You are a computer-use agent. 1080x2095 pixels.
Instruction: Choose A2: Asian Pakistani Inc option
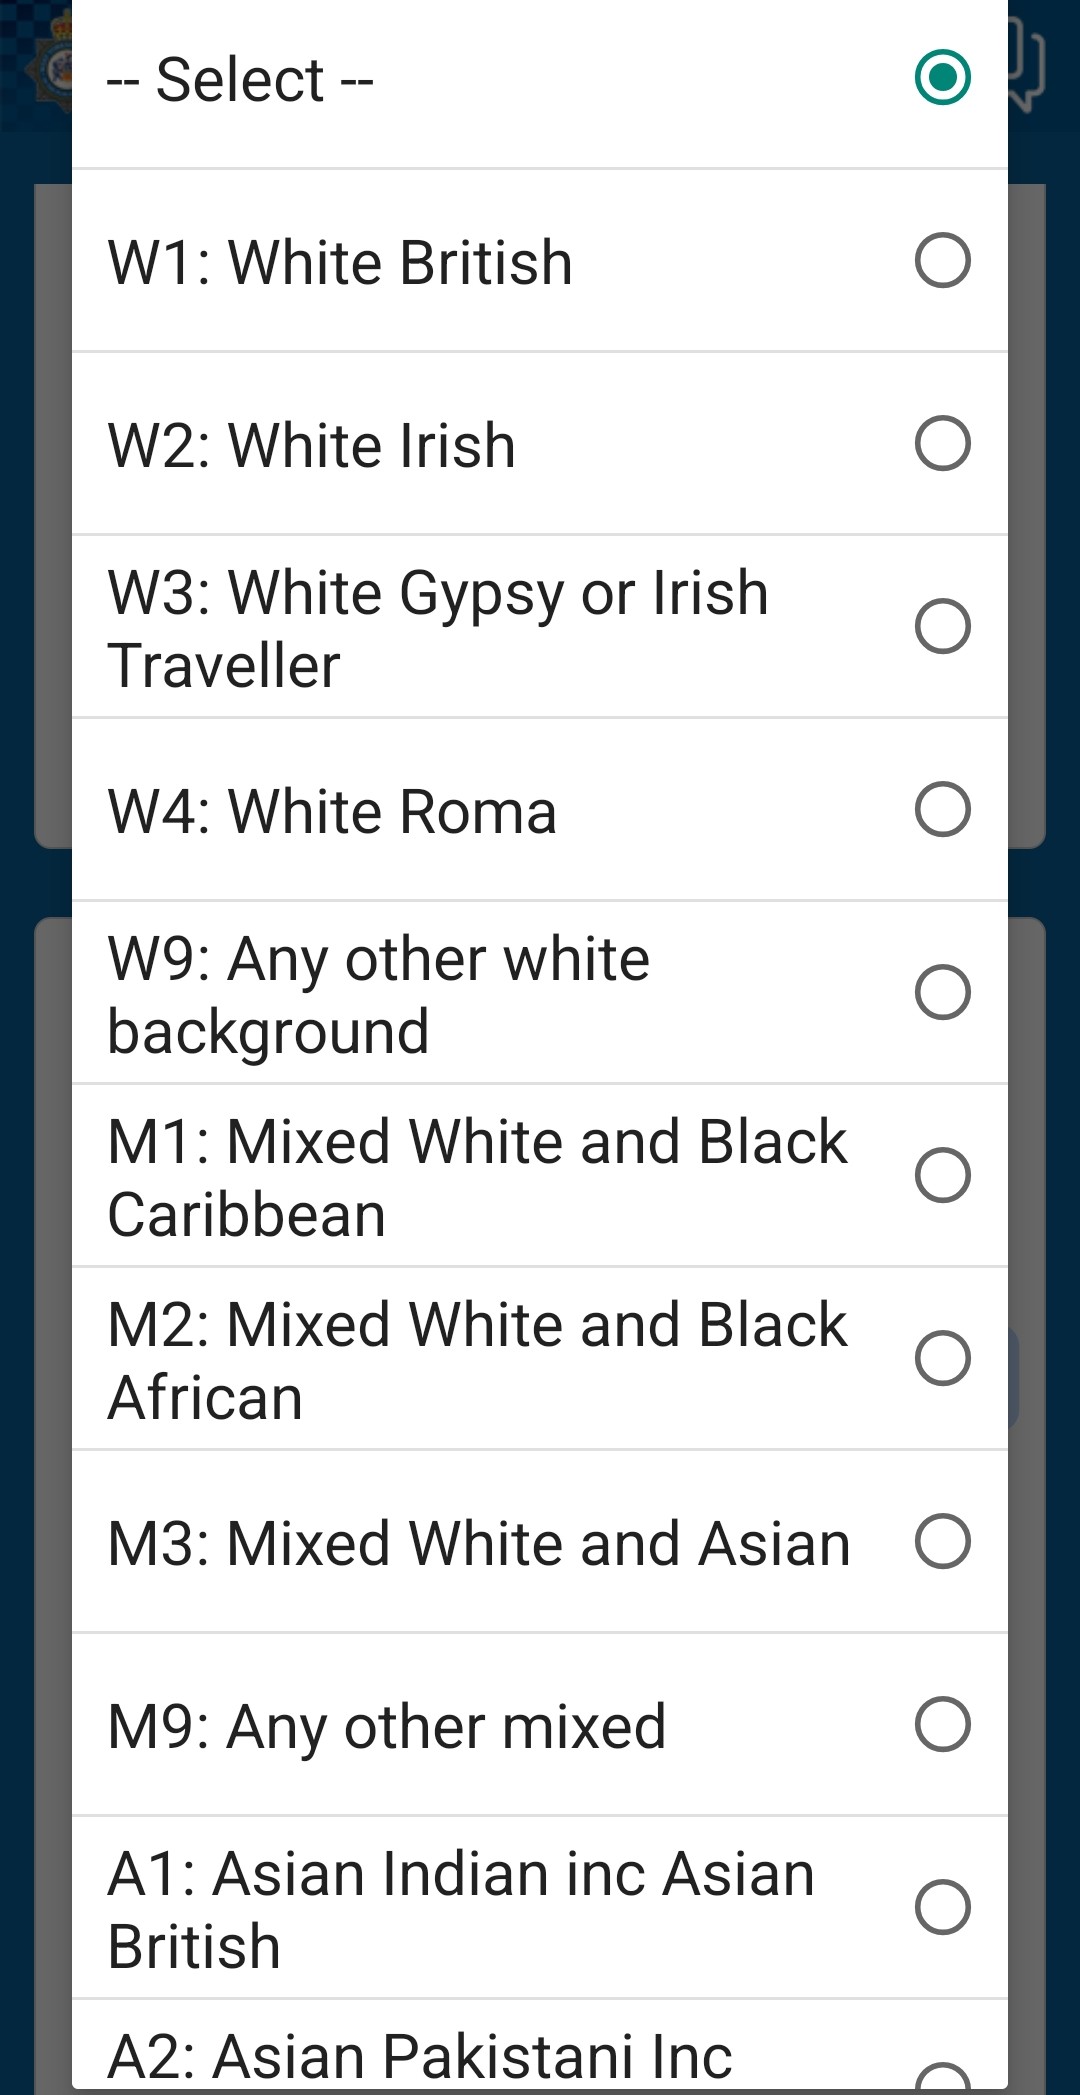click(x=540, y=2045)
